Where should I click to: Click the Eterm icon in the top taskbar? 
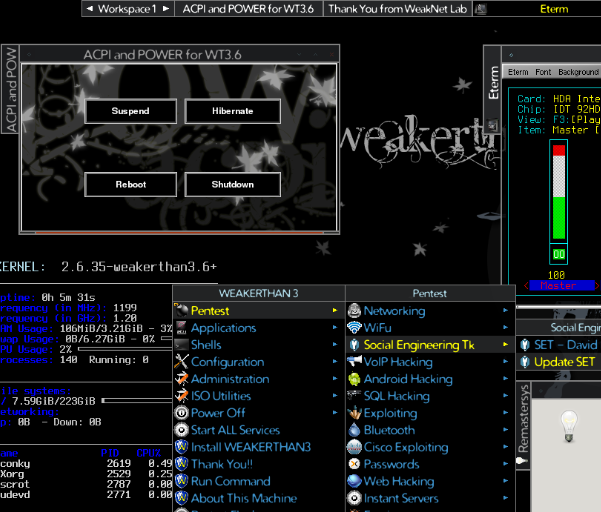pos(481,9)
